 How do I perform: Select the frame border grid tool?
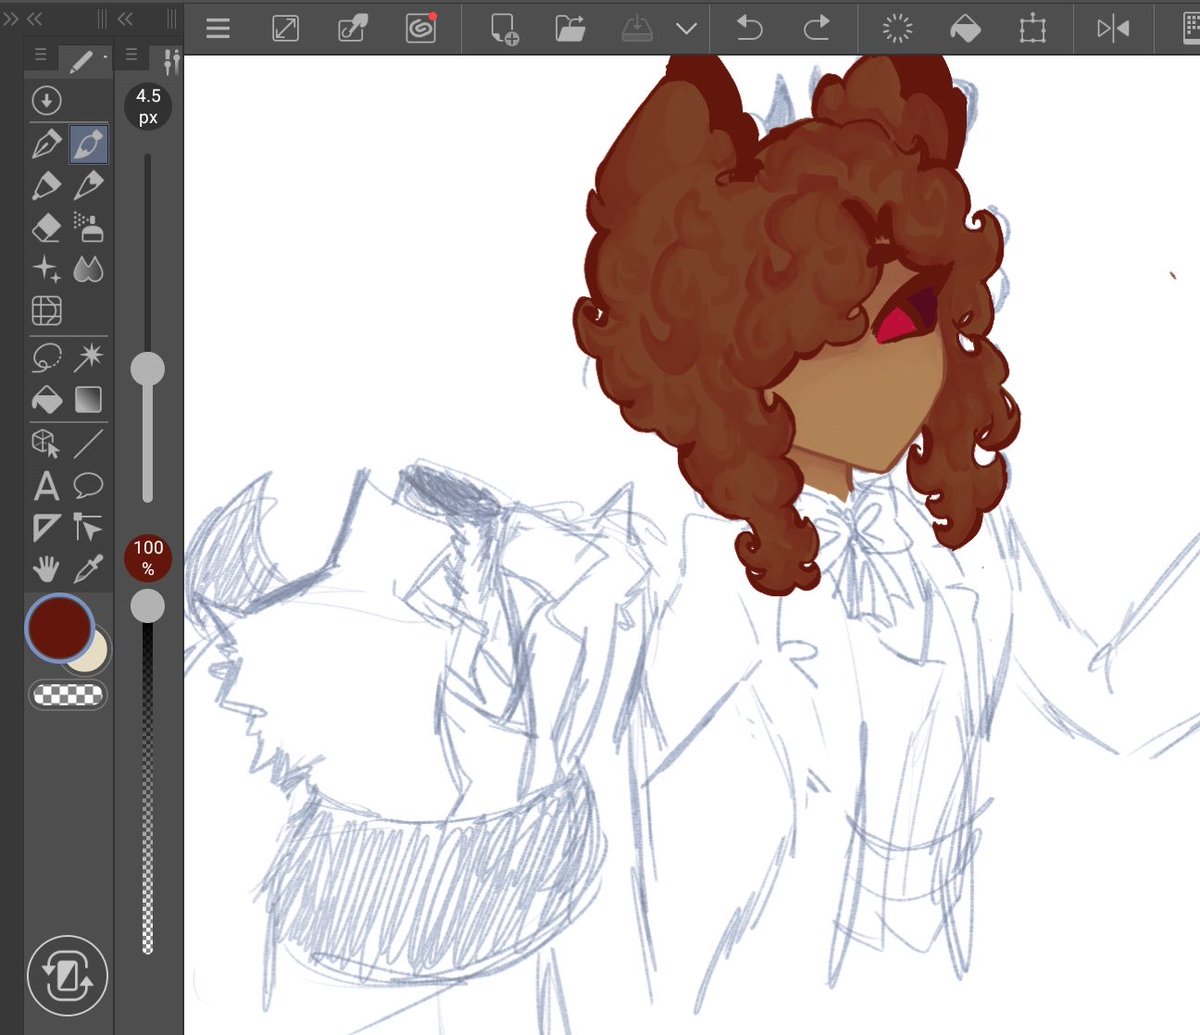46,310
